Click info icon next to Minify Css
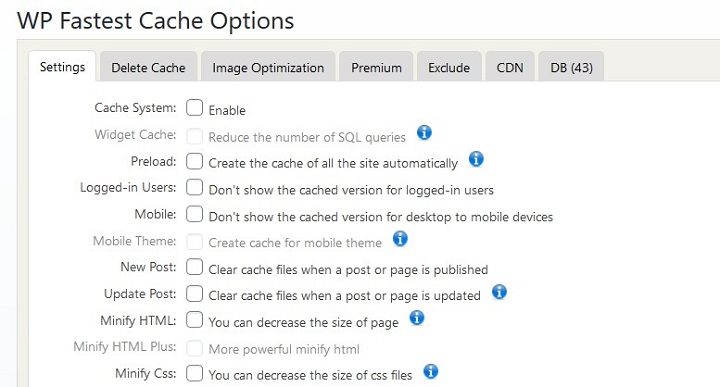This screenshot has width=720, height=387. (430, 371)
